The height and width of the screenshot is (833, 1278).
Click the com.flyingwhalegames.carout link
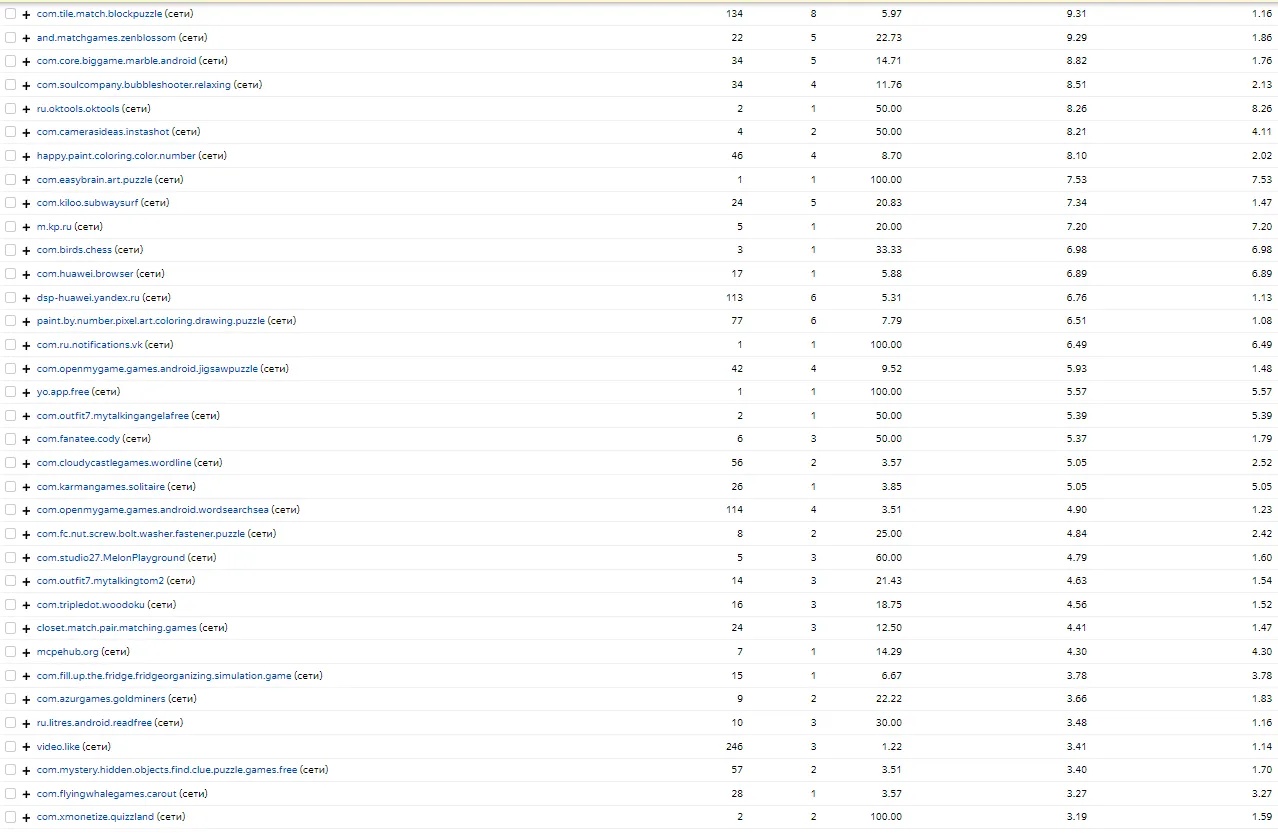(x=106, y=794)
